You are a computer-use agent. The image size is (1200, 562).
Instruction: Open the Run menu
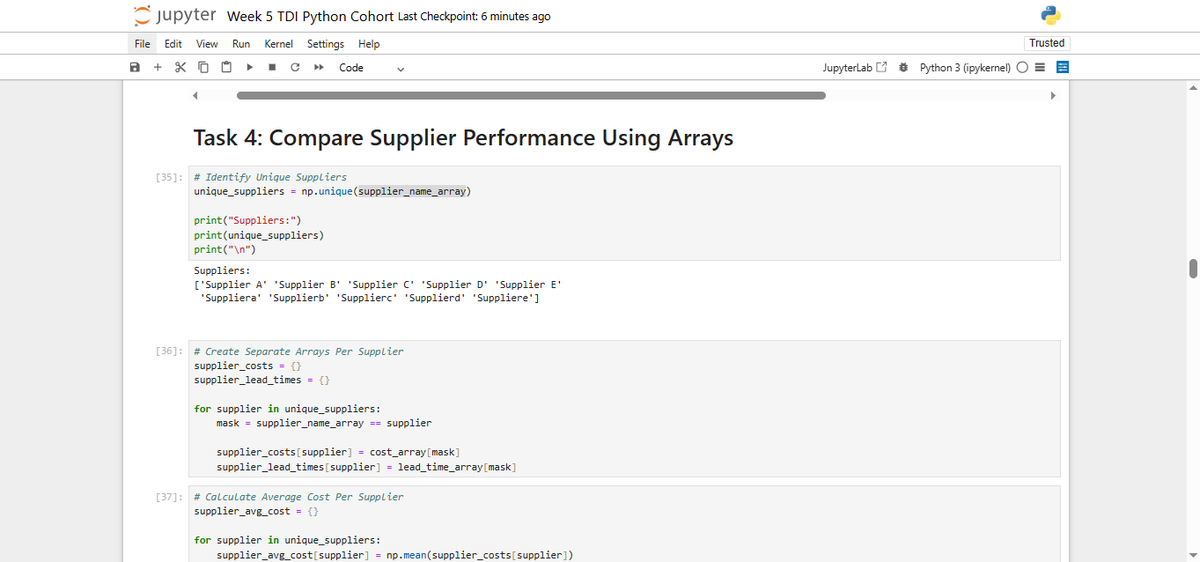point(241,44)
